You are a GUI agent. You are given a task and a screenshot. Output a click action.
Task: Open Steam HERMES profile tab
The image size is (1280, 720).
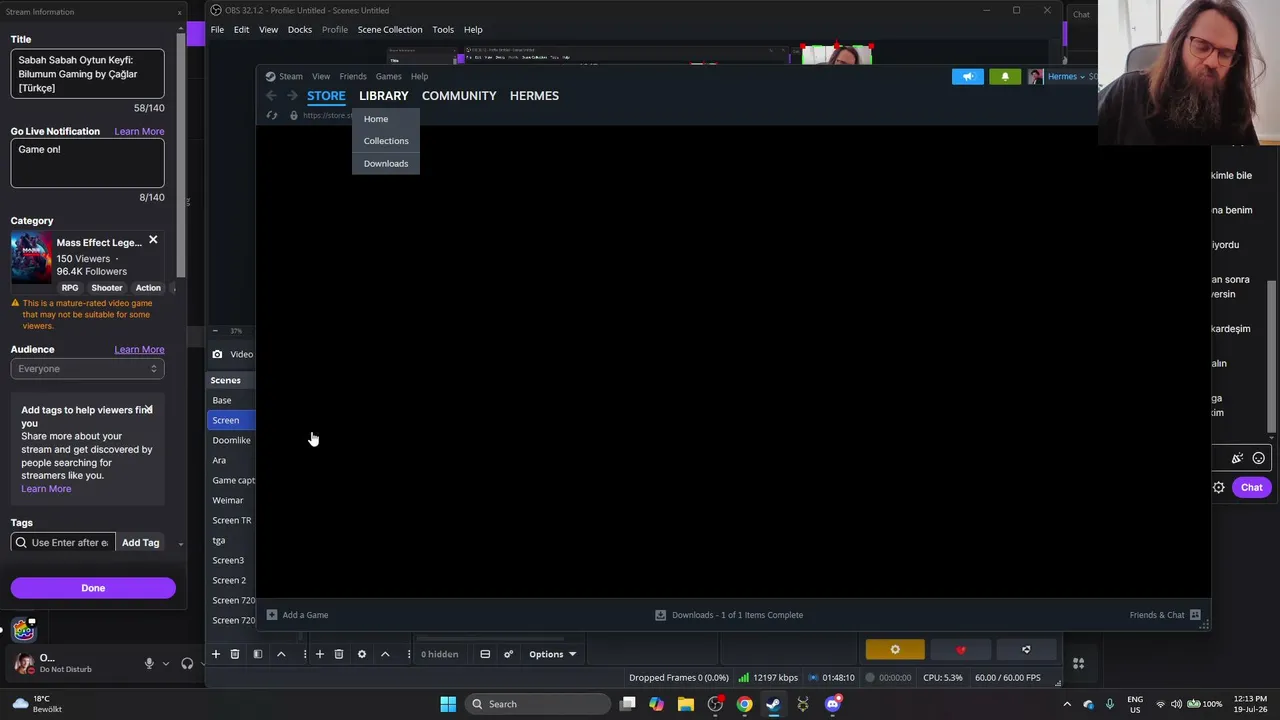click(534, 96)
